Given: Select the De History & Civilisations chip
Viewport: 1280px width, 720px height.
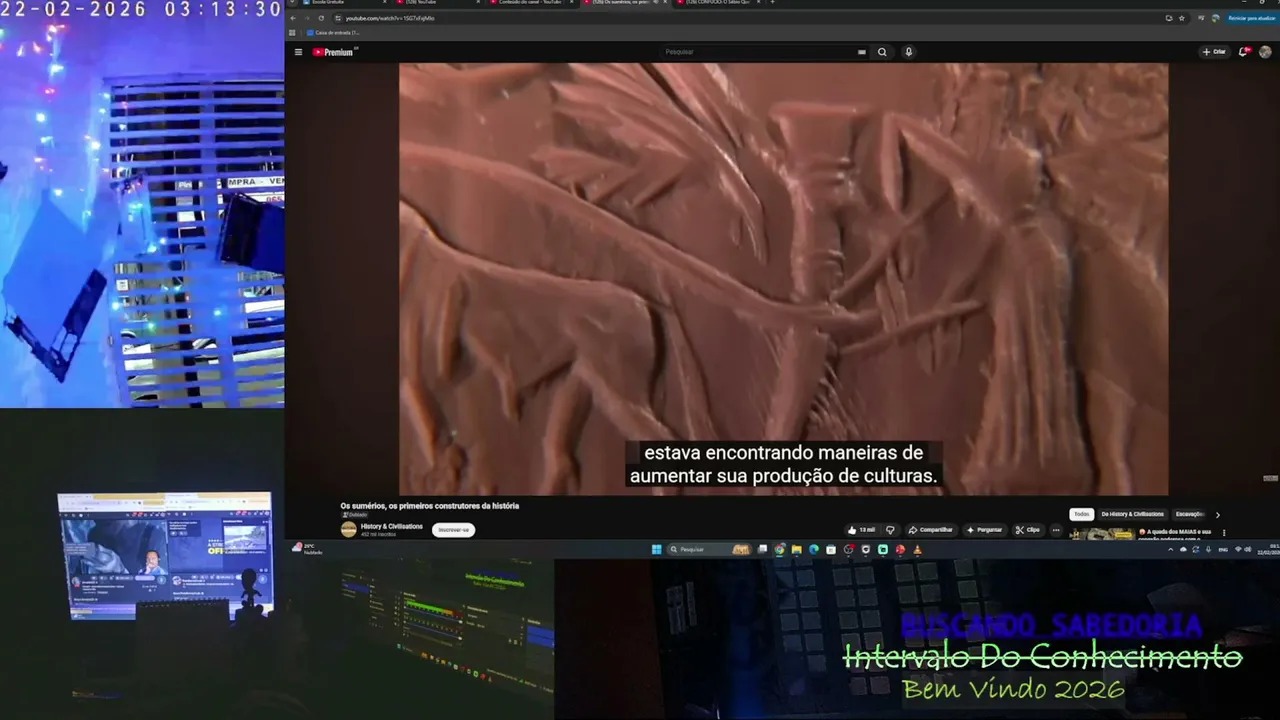Looking at the screenshot, I should point(1133,514).
